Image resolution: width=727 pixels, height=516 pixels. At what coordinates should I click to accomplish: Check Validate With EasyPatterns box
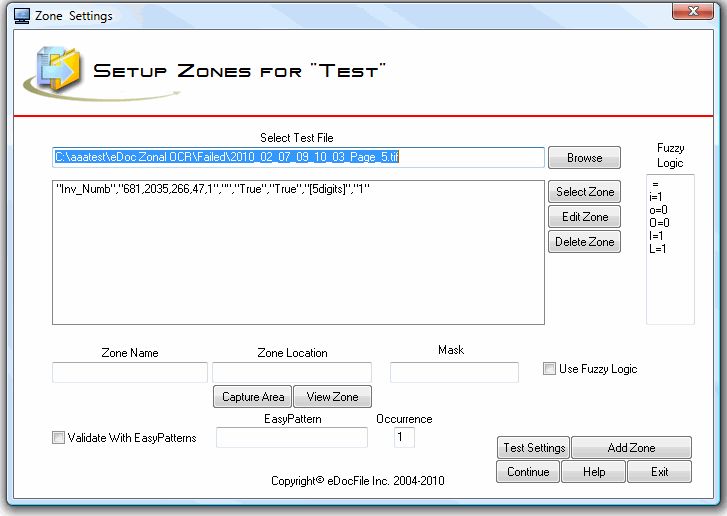[58, 437]
